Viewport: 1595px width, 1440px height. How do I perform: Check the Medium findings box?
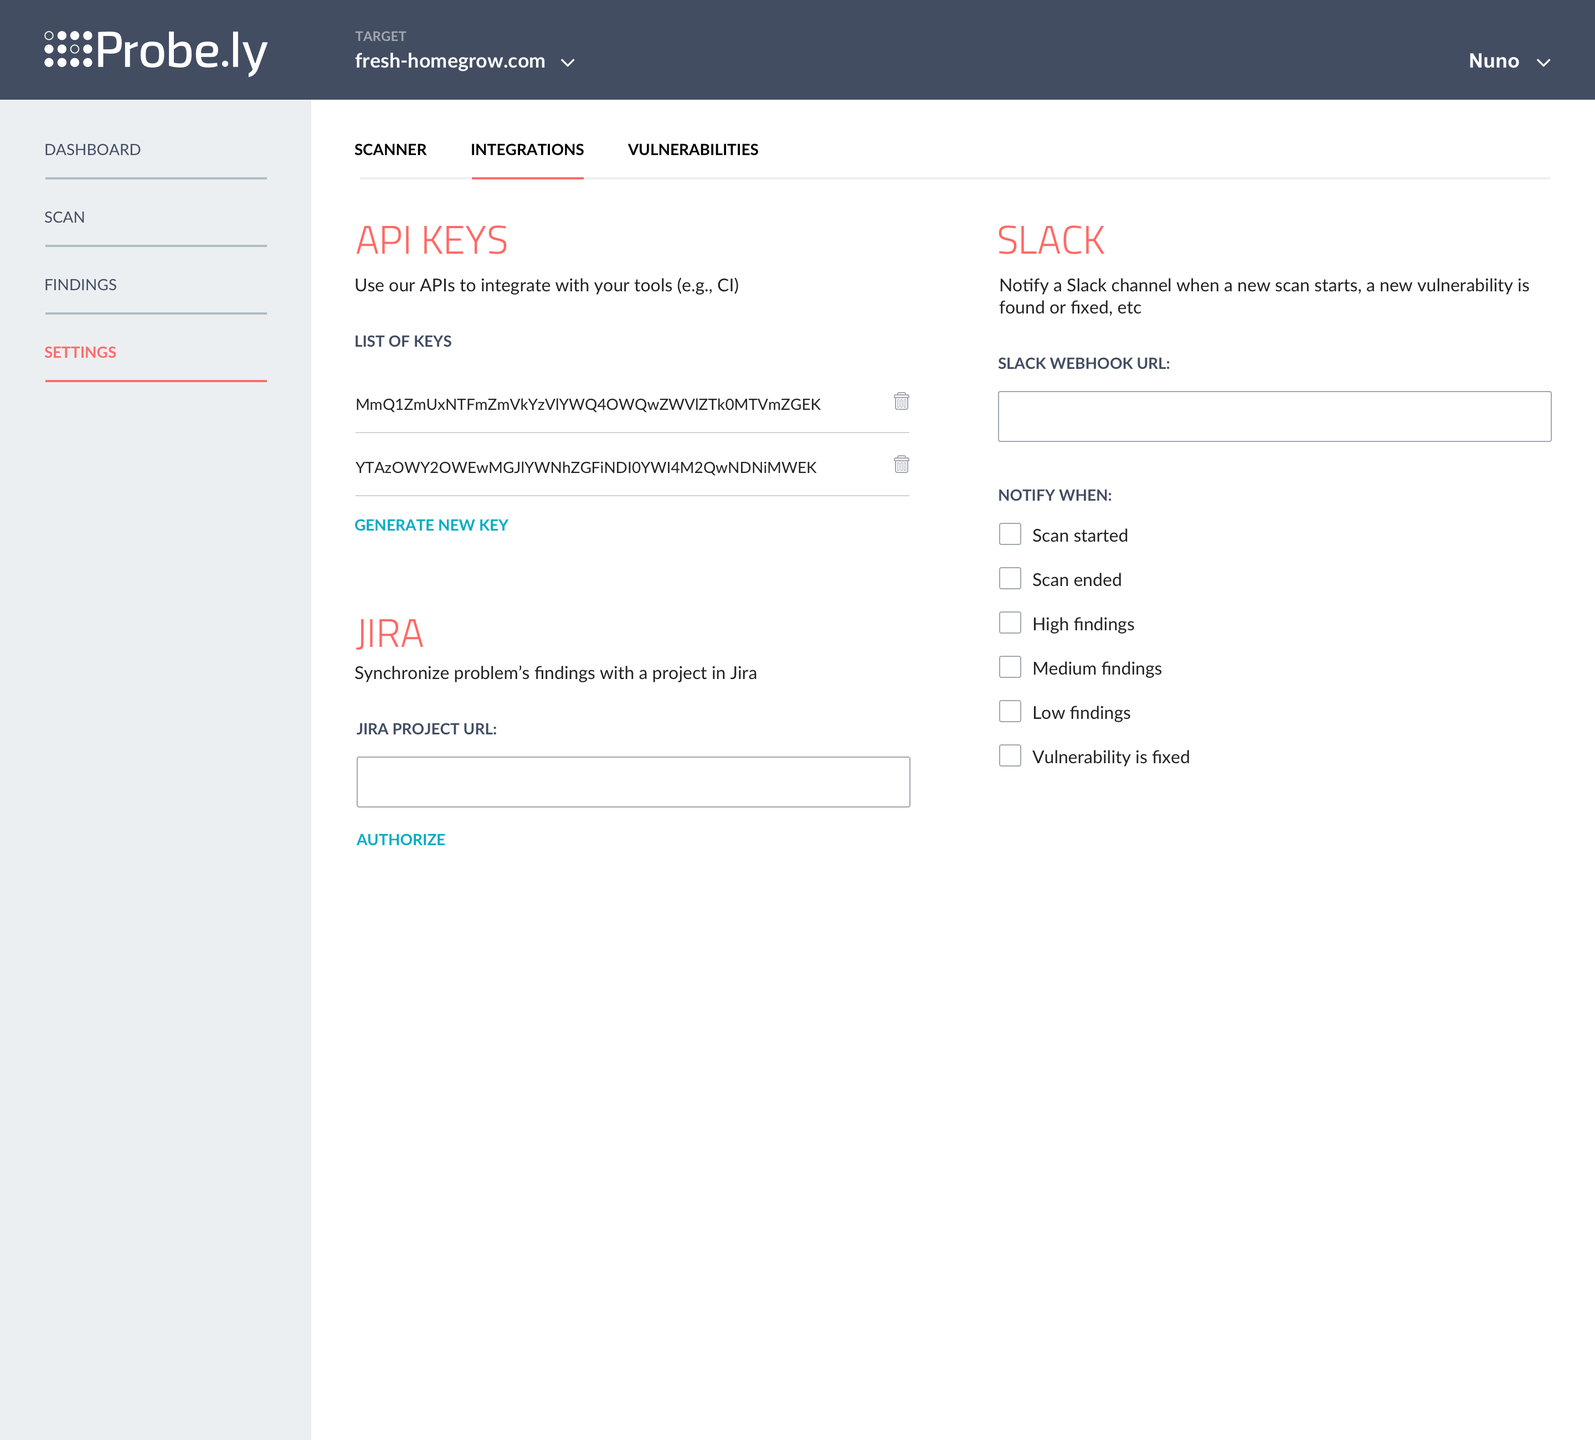point(1010,667)
